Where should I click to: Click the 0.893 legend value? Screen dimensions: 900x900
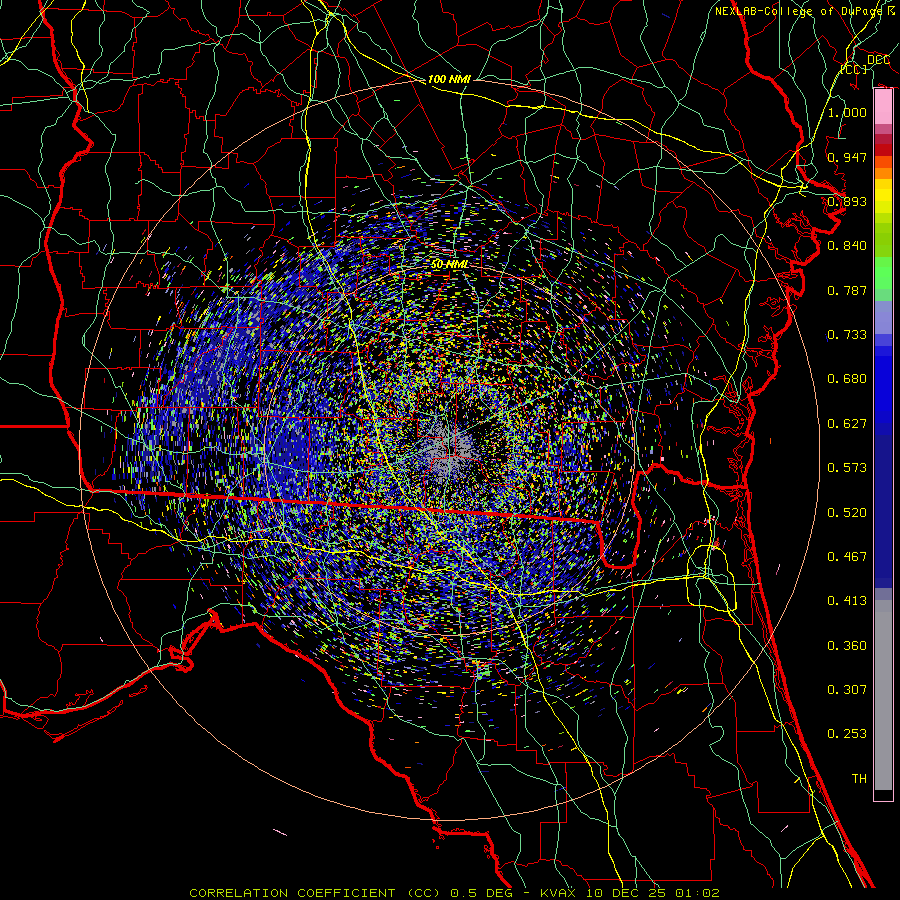847,201
